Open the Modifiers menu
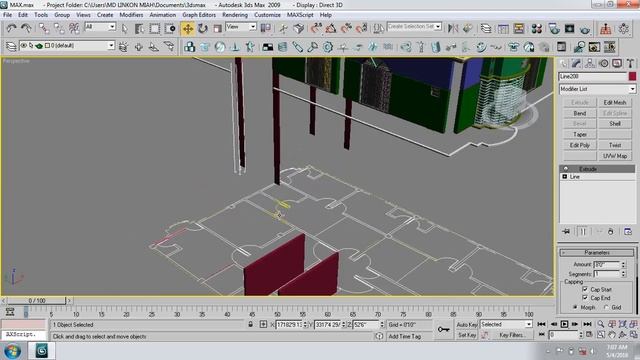Viewport: 640px width, 360px height. click(x=131, y=15)
